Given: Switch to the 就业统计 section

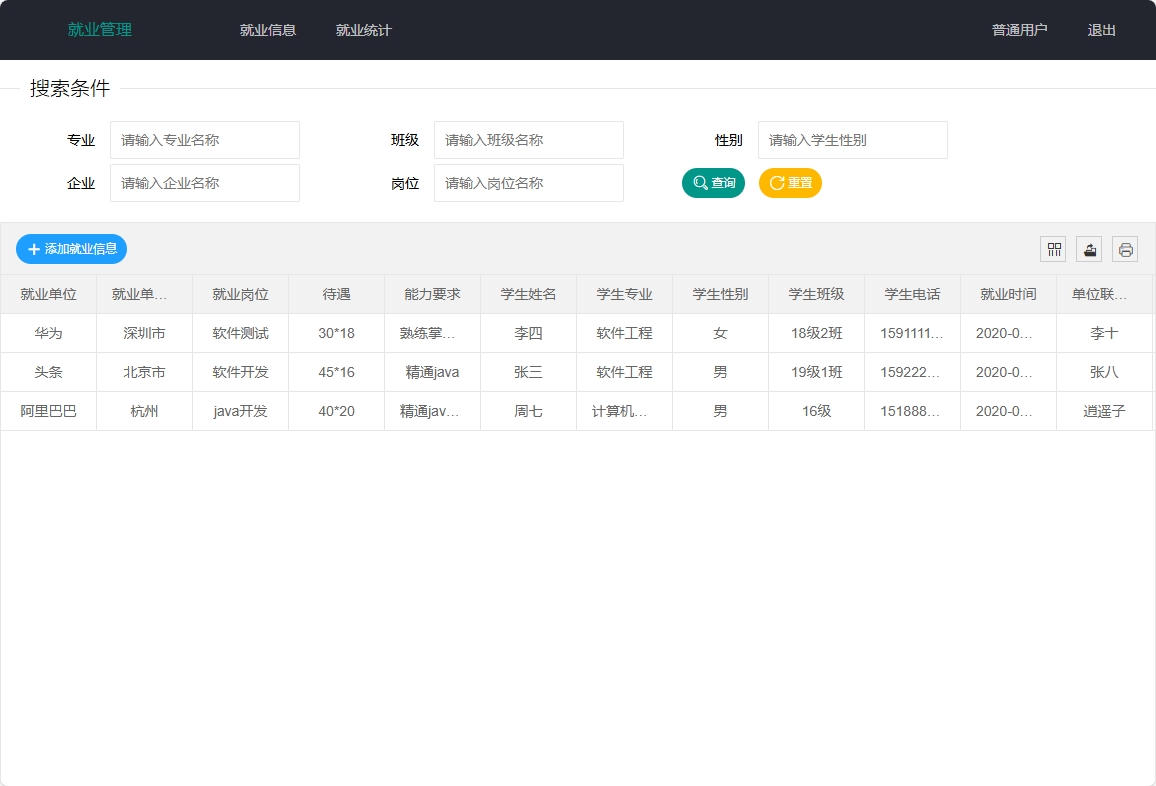Looking at the screenshot, I should coord(364,30).
